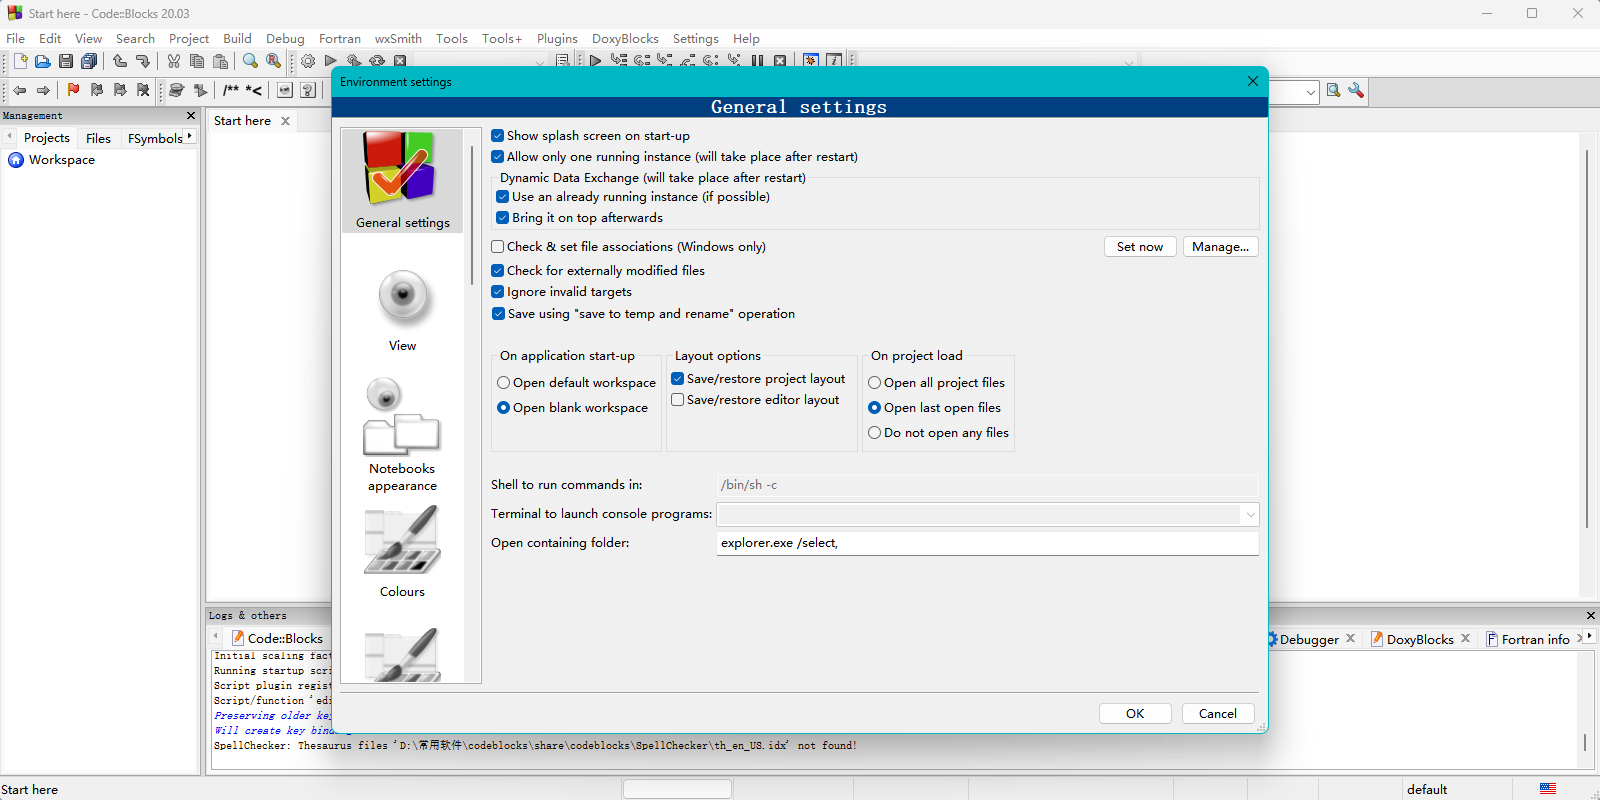Switch to the Files tab in Management
Image resolution: width=1600 pixels, height=800 pixels.
pos(98,138)
